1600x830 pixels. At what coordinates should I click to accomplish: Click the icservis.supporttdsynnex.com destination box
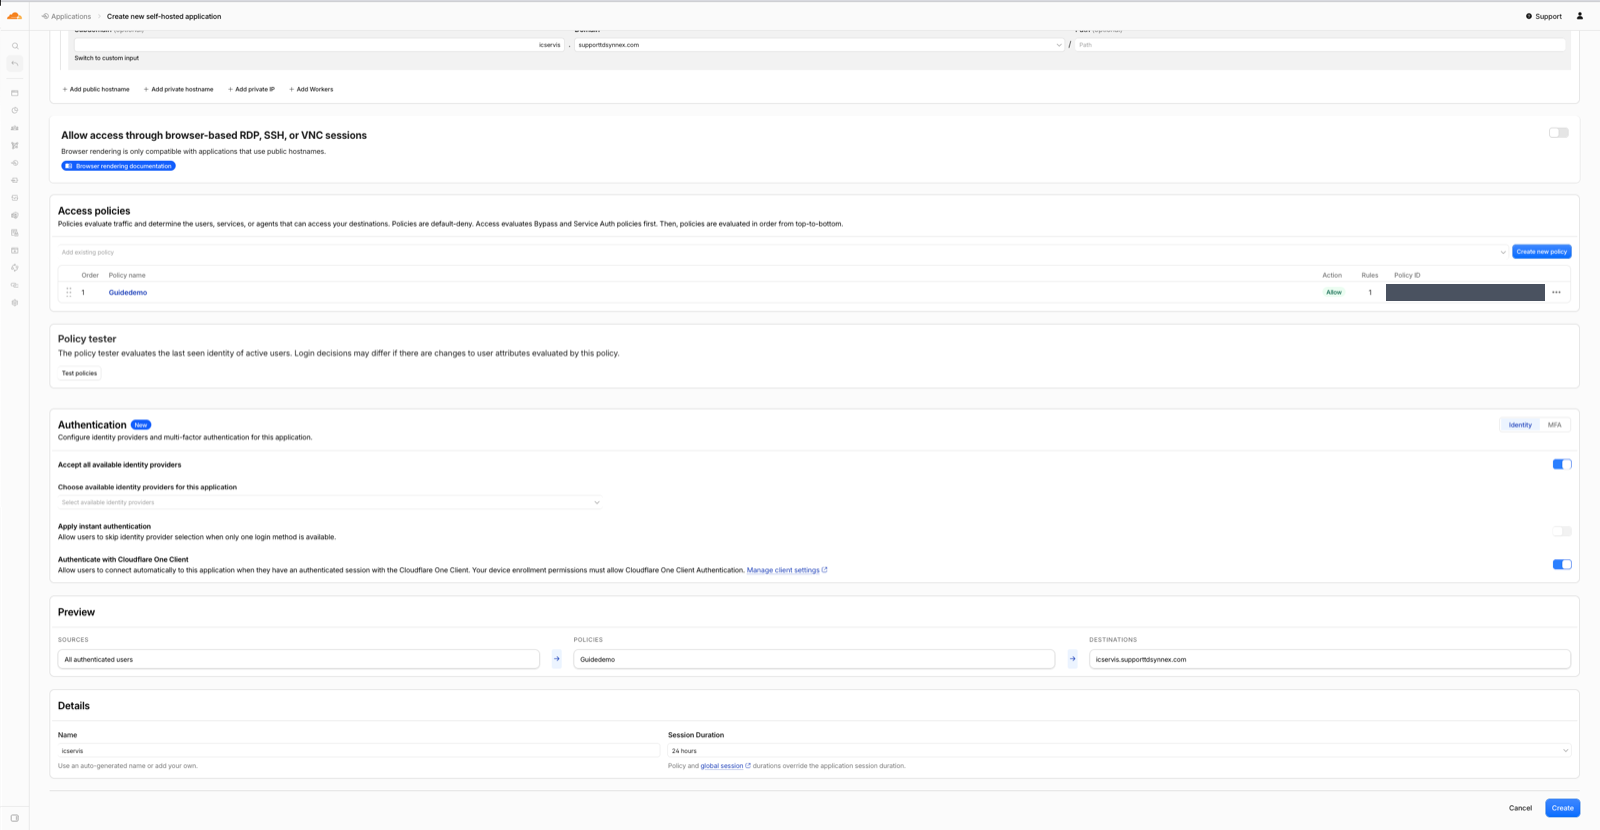[x=1330, y=659]
